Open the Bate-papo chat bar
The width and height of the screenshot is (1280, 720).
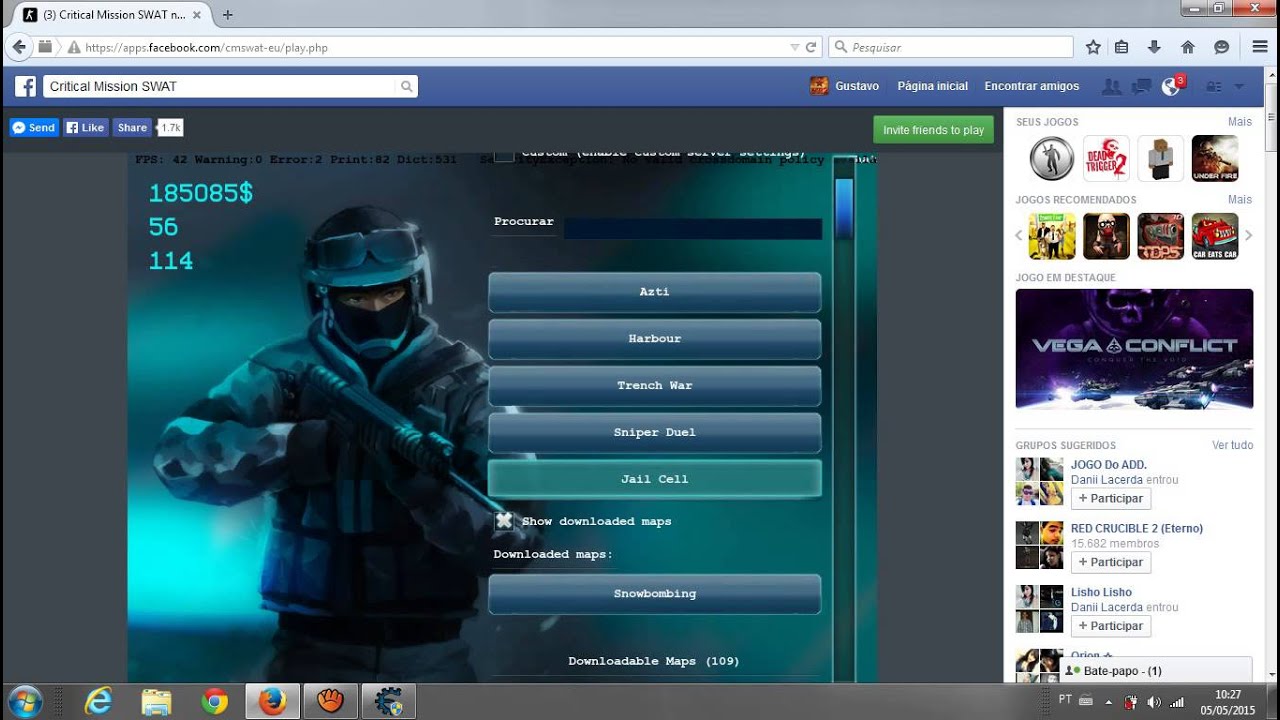[x=1158, y=671]
